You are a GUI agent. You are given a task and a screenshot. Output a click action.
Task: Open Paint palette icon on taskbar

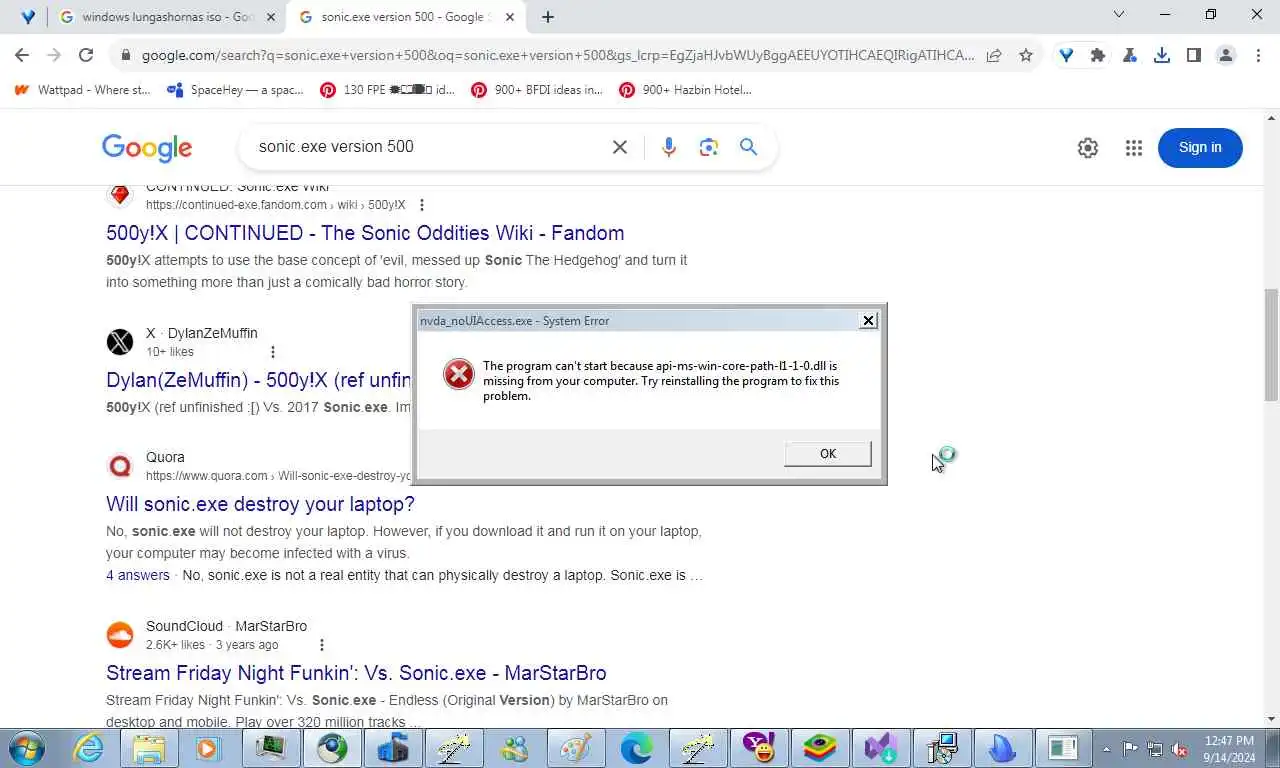coord(576,748)
